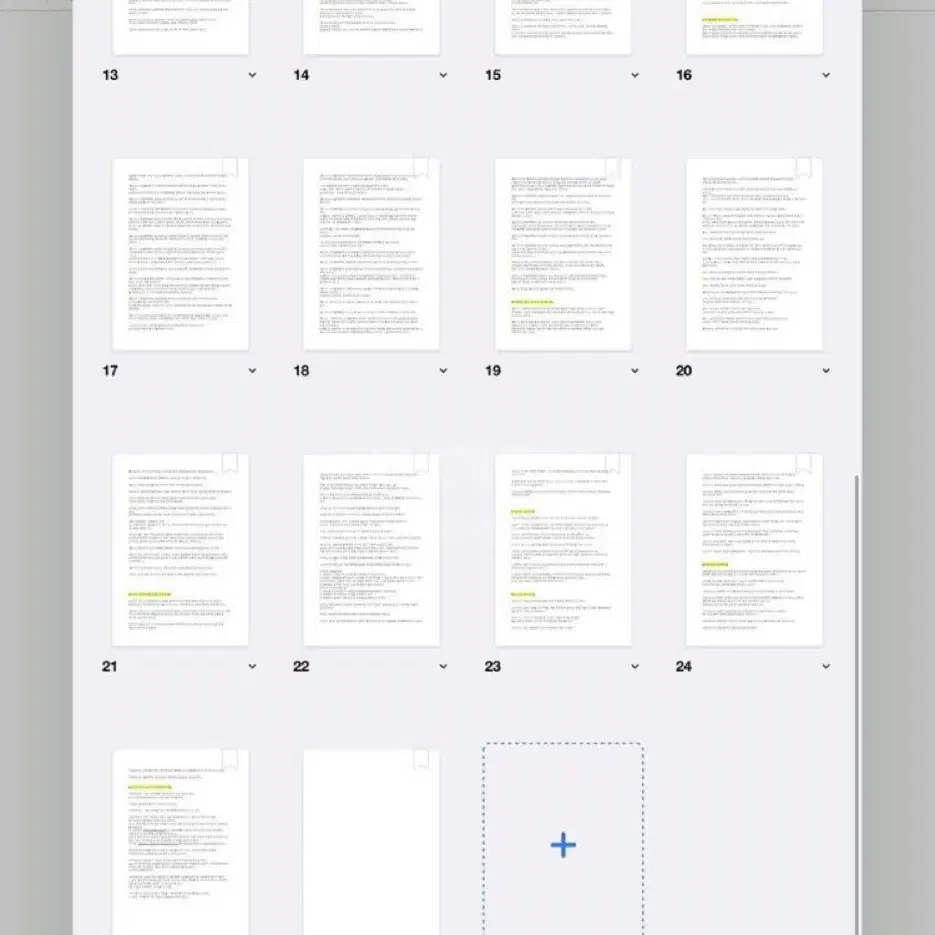
Task: Click the page number label "16"
Action: coord(684,75)
